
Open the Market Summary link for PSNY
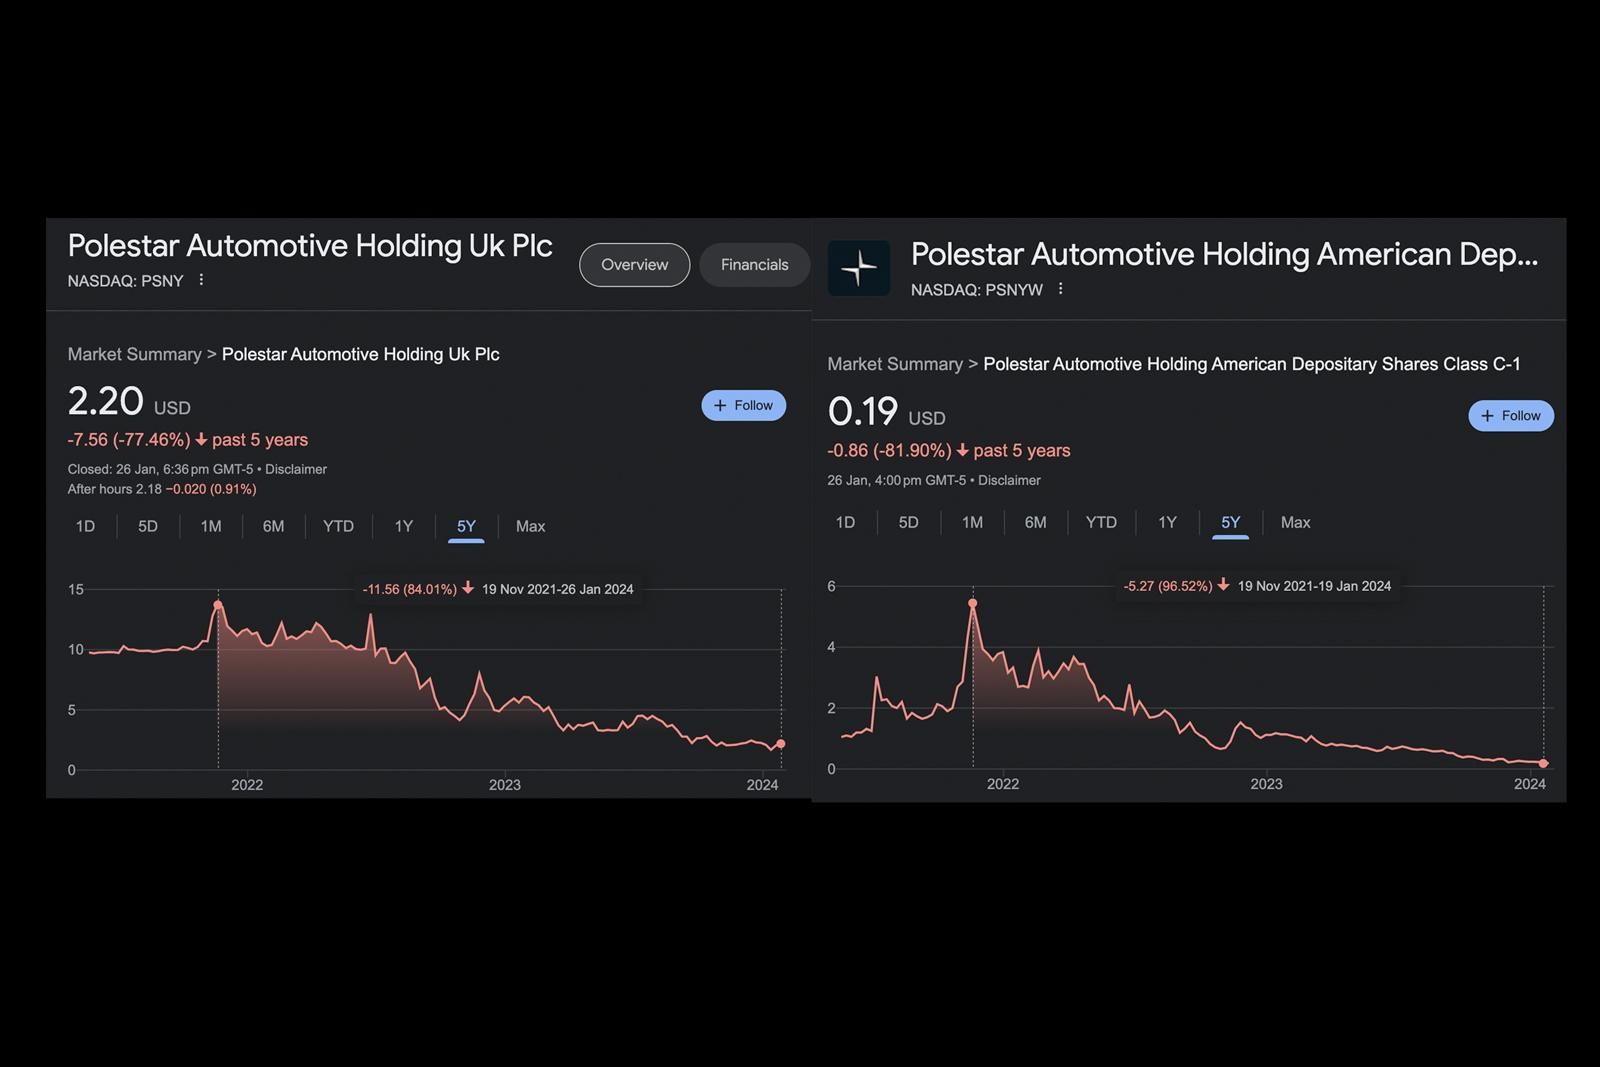pos(134,354)
